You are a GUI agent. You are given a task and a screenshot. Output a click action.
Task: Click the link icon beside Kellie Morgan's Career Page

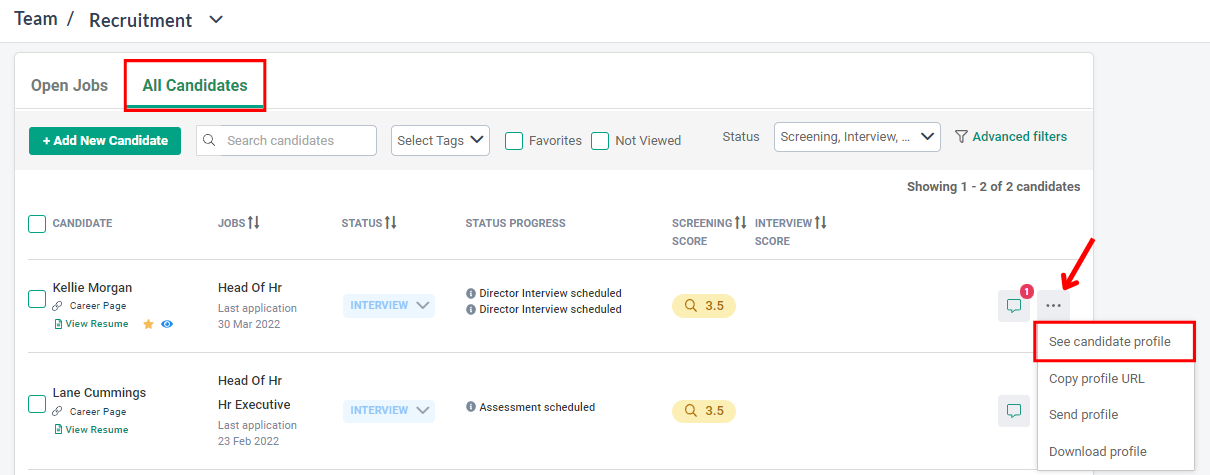[58, 306]
